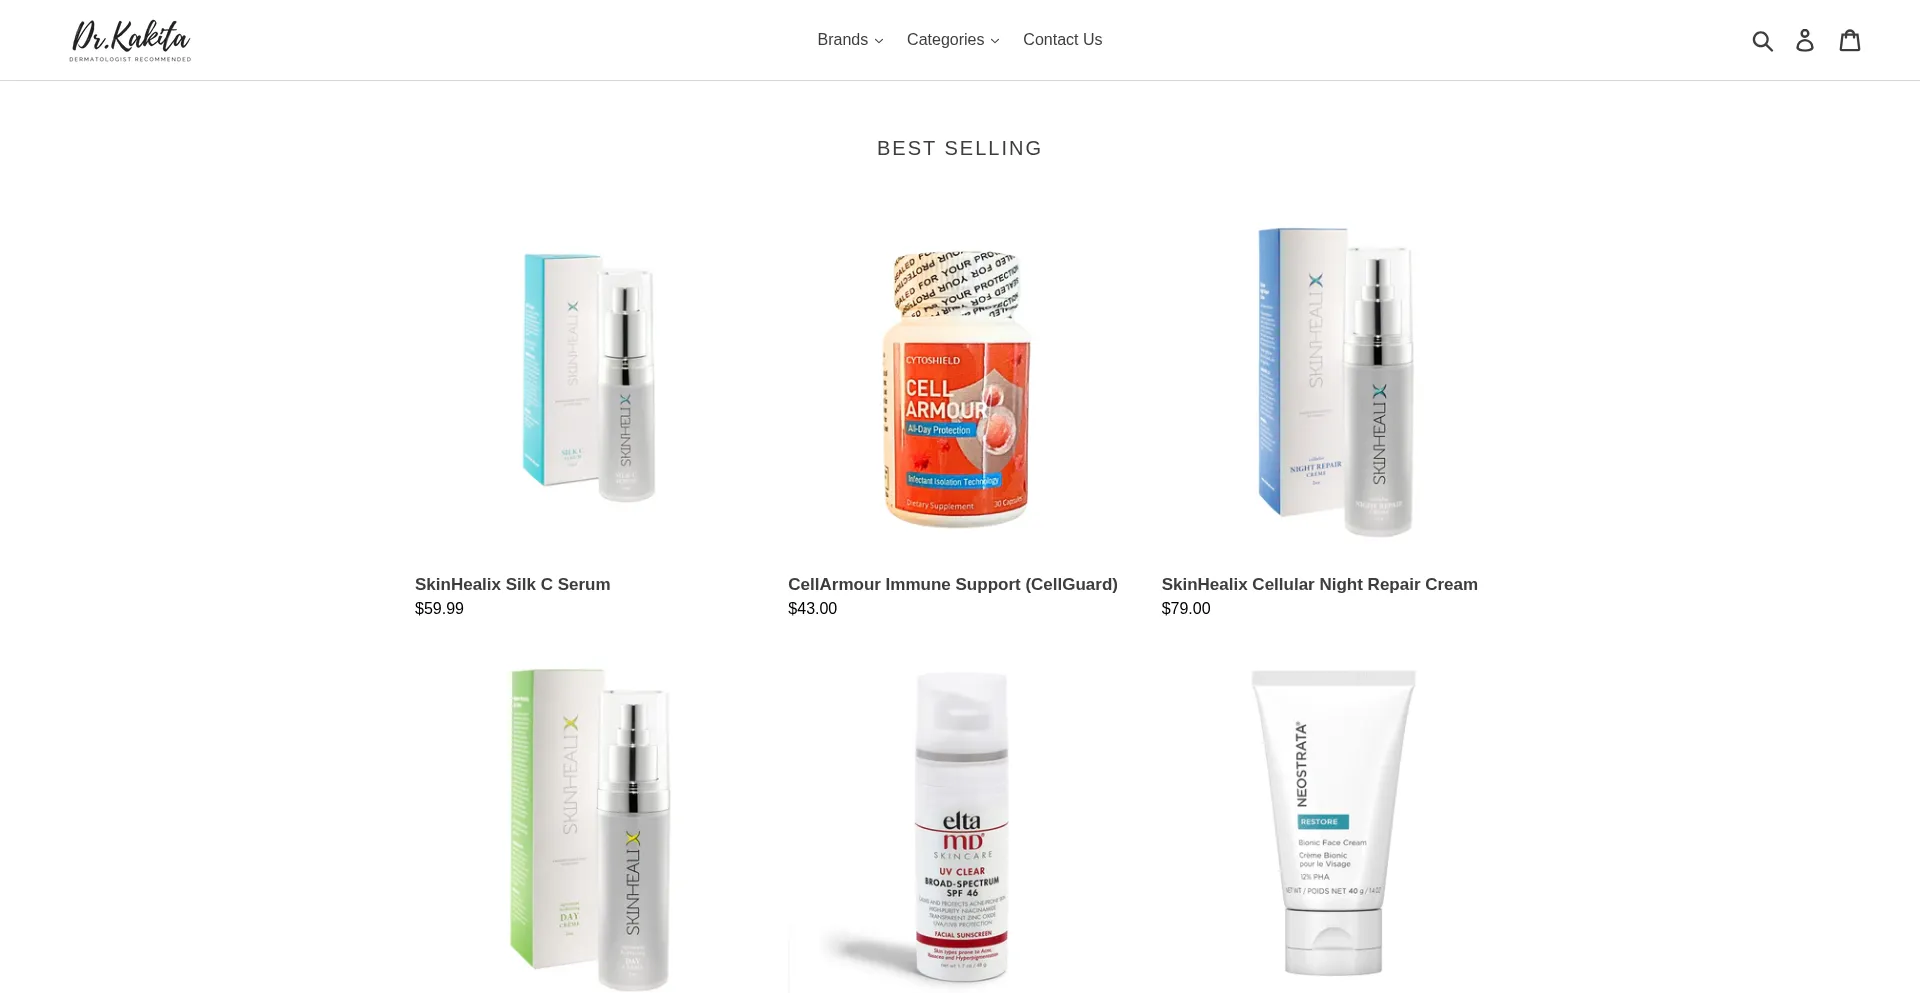Select the Night Repair Cream product image
Viewport: 1920px width, 993px height.
(1335, 382)
